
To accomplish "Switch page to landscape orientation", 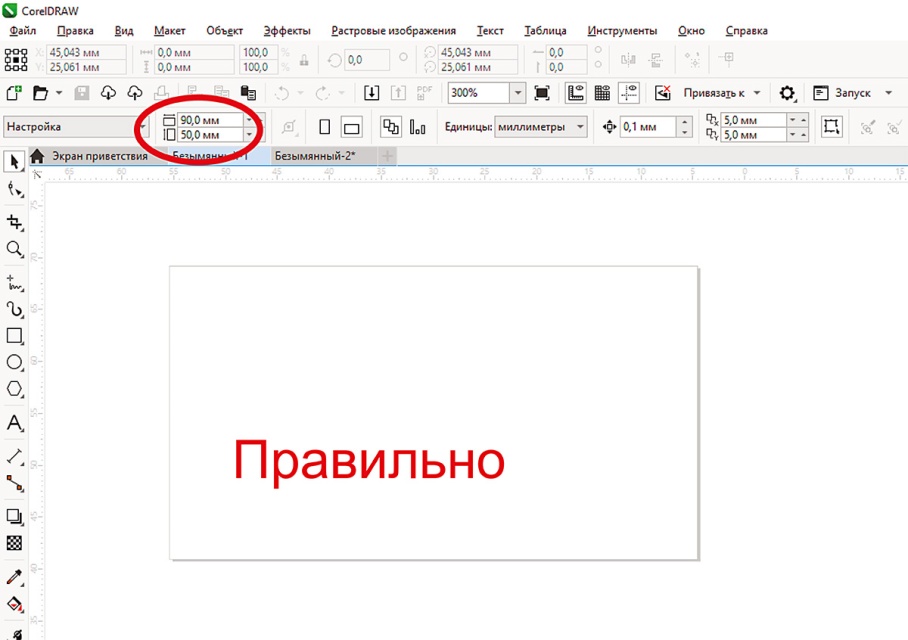I will [351, 127].
